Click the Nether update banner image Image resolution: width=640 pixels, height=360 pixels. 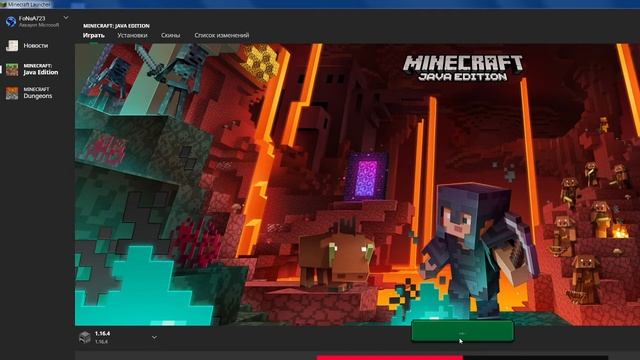[x=357, y=184]
